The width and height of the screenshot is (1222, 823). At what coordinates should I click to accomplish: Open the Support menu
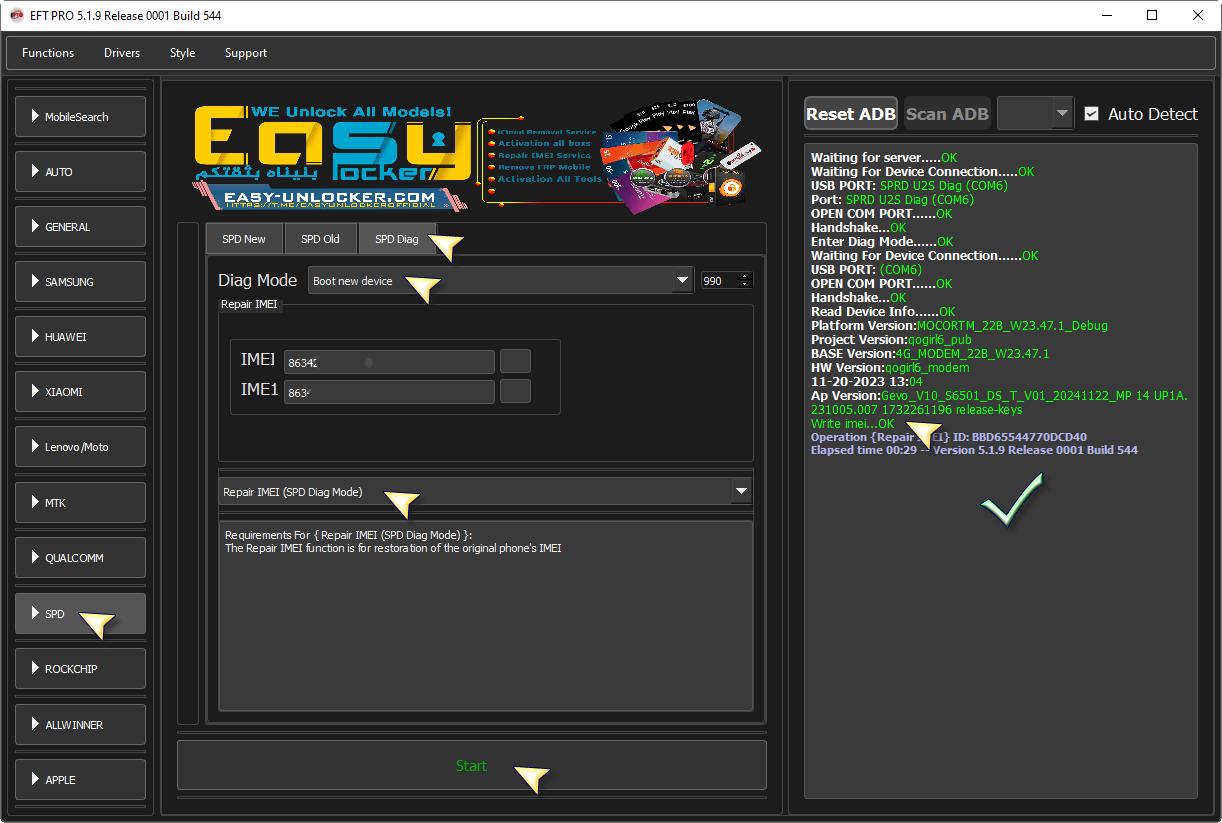pos(246,53)
